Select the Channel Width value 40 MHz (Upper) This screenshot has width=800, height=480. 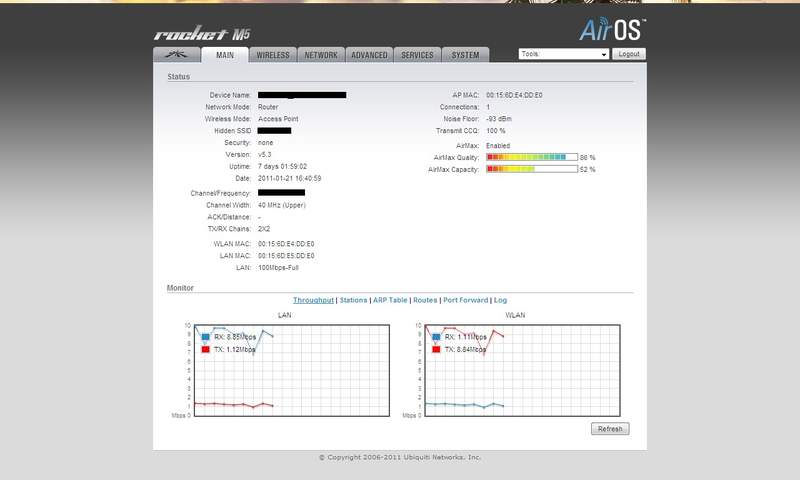(x=282, y=205)
